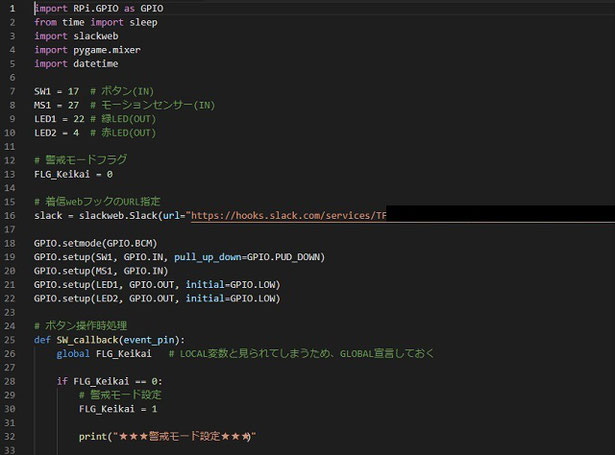
Task: Click "GPIO.setup(LED2, GPIO.OUT" on line 22
Action: (104, 298)
